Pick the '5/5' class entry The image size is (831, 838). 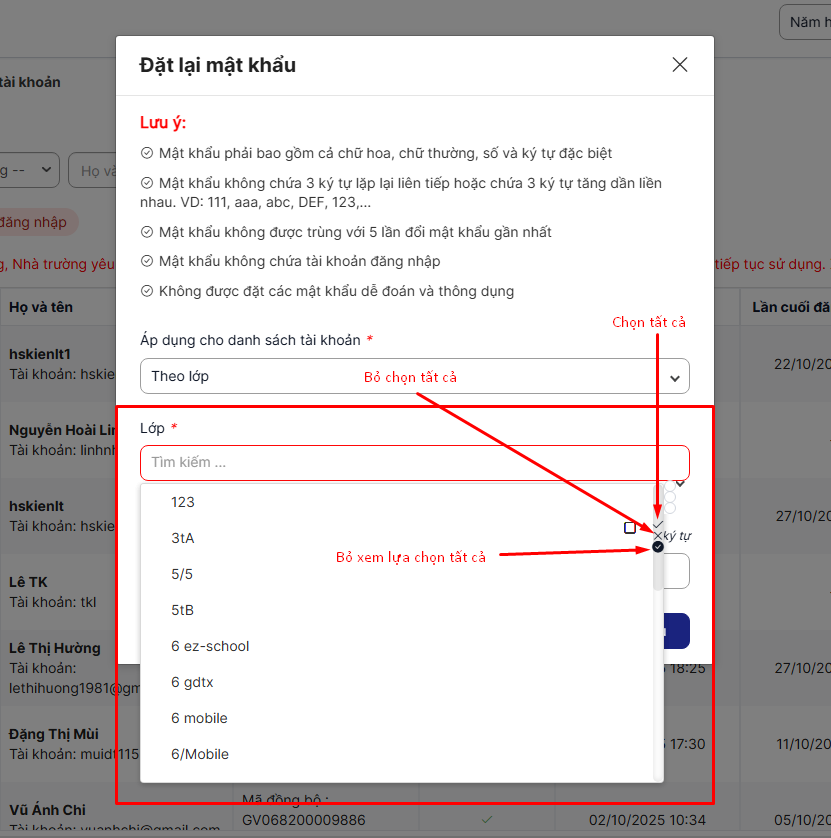(x=182, y=574)
